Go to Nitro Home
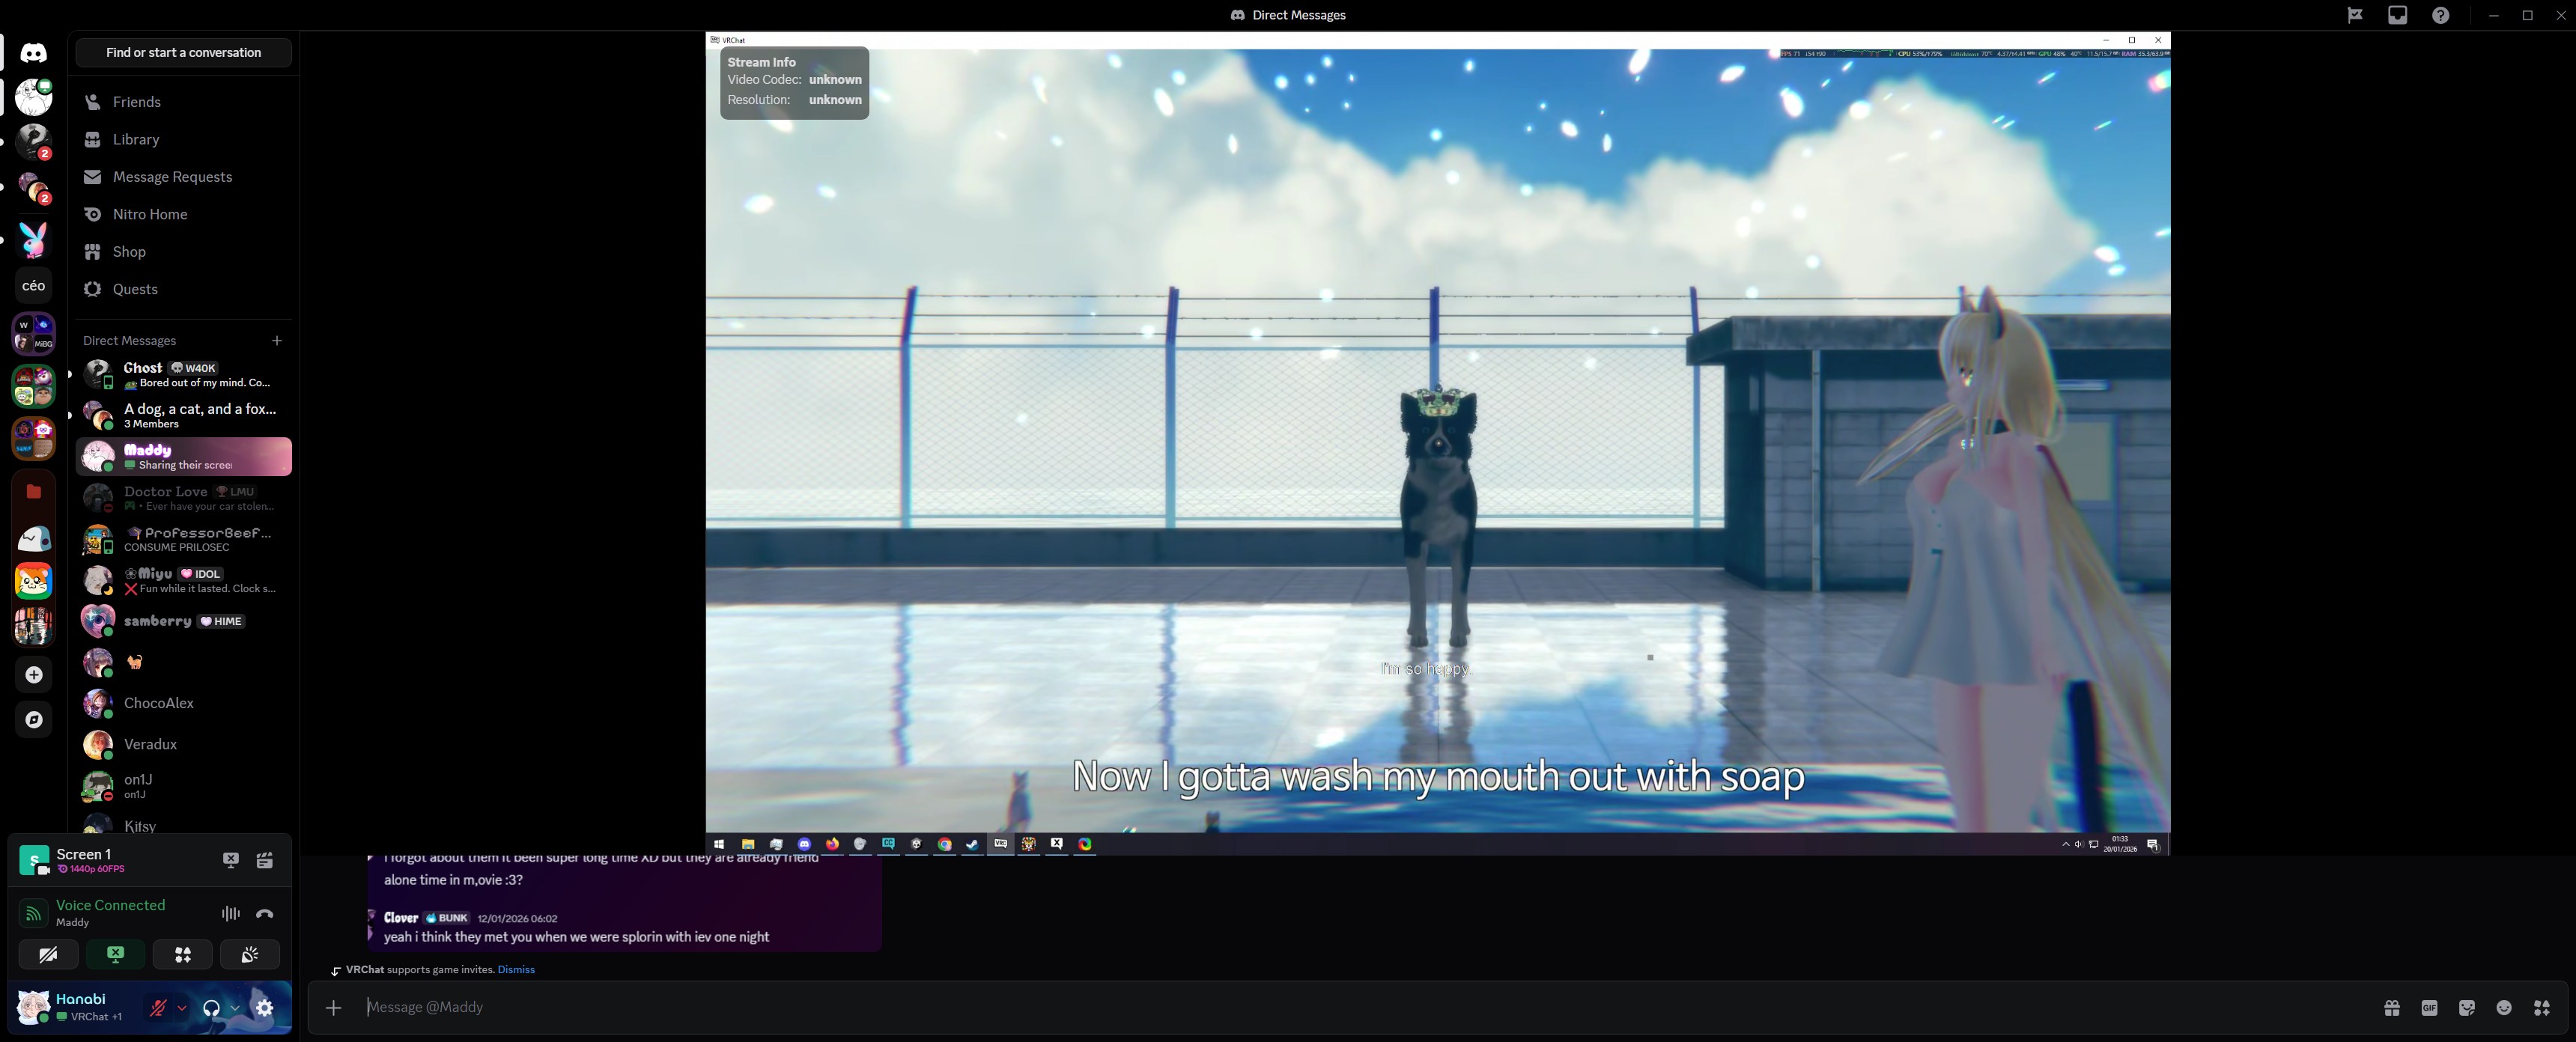The width and height of the screenshot is (2576, 1042). pyautogui.click(x=150, y=214)
